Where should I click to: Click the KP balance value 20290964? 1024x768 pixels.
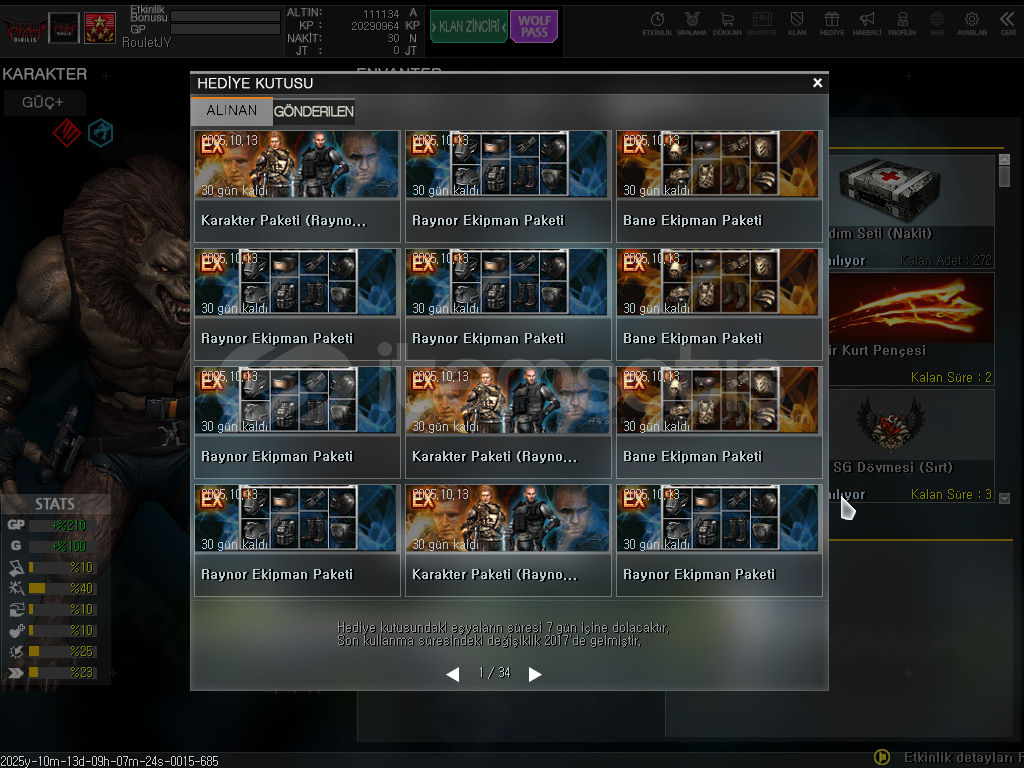pyautogui.click(x=375, y=26)
